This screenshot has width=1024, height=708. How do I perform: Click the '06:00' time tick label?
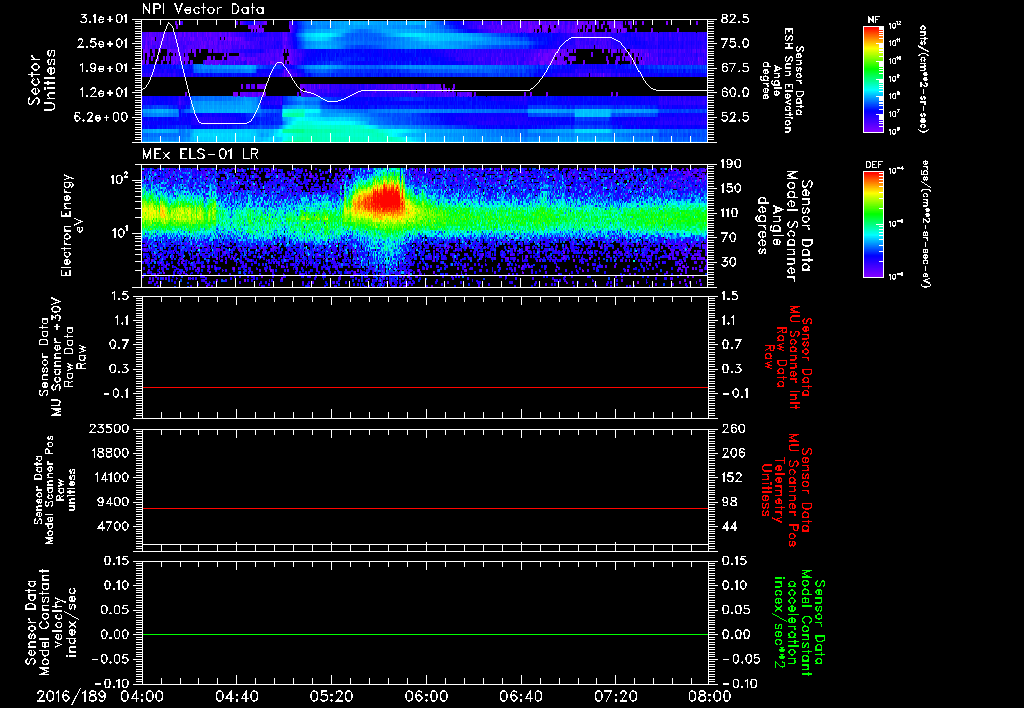click(426, 696)
